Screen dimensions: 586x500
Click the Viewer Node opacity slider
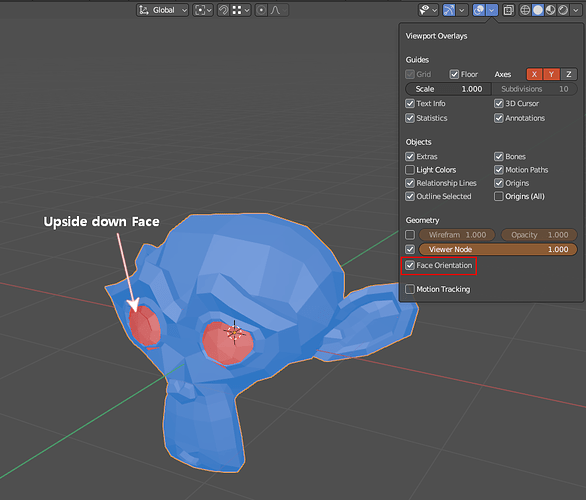(x=498, y=249)
